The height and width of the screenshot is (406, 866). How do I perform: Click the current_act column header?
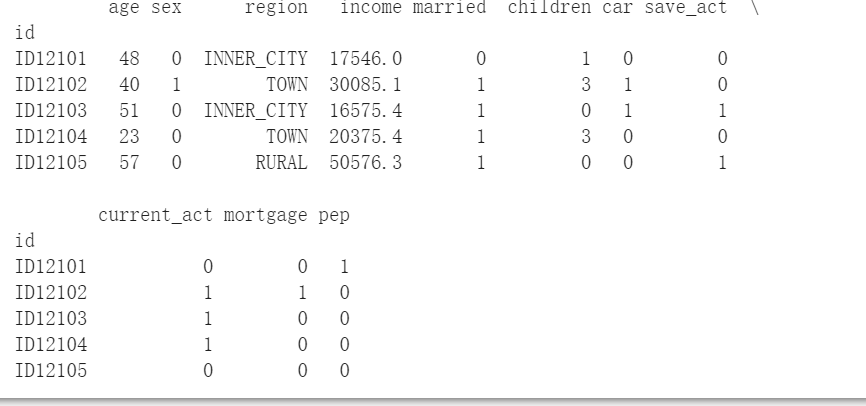click(155, 215)
